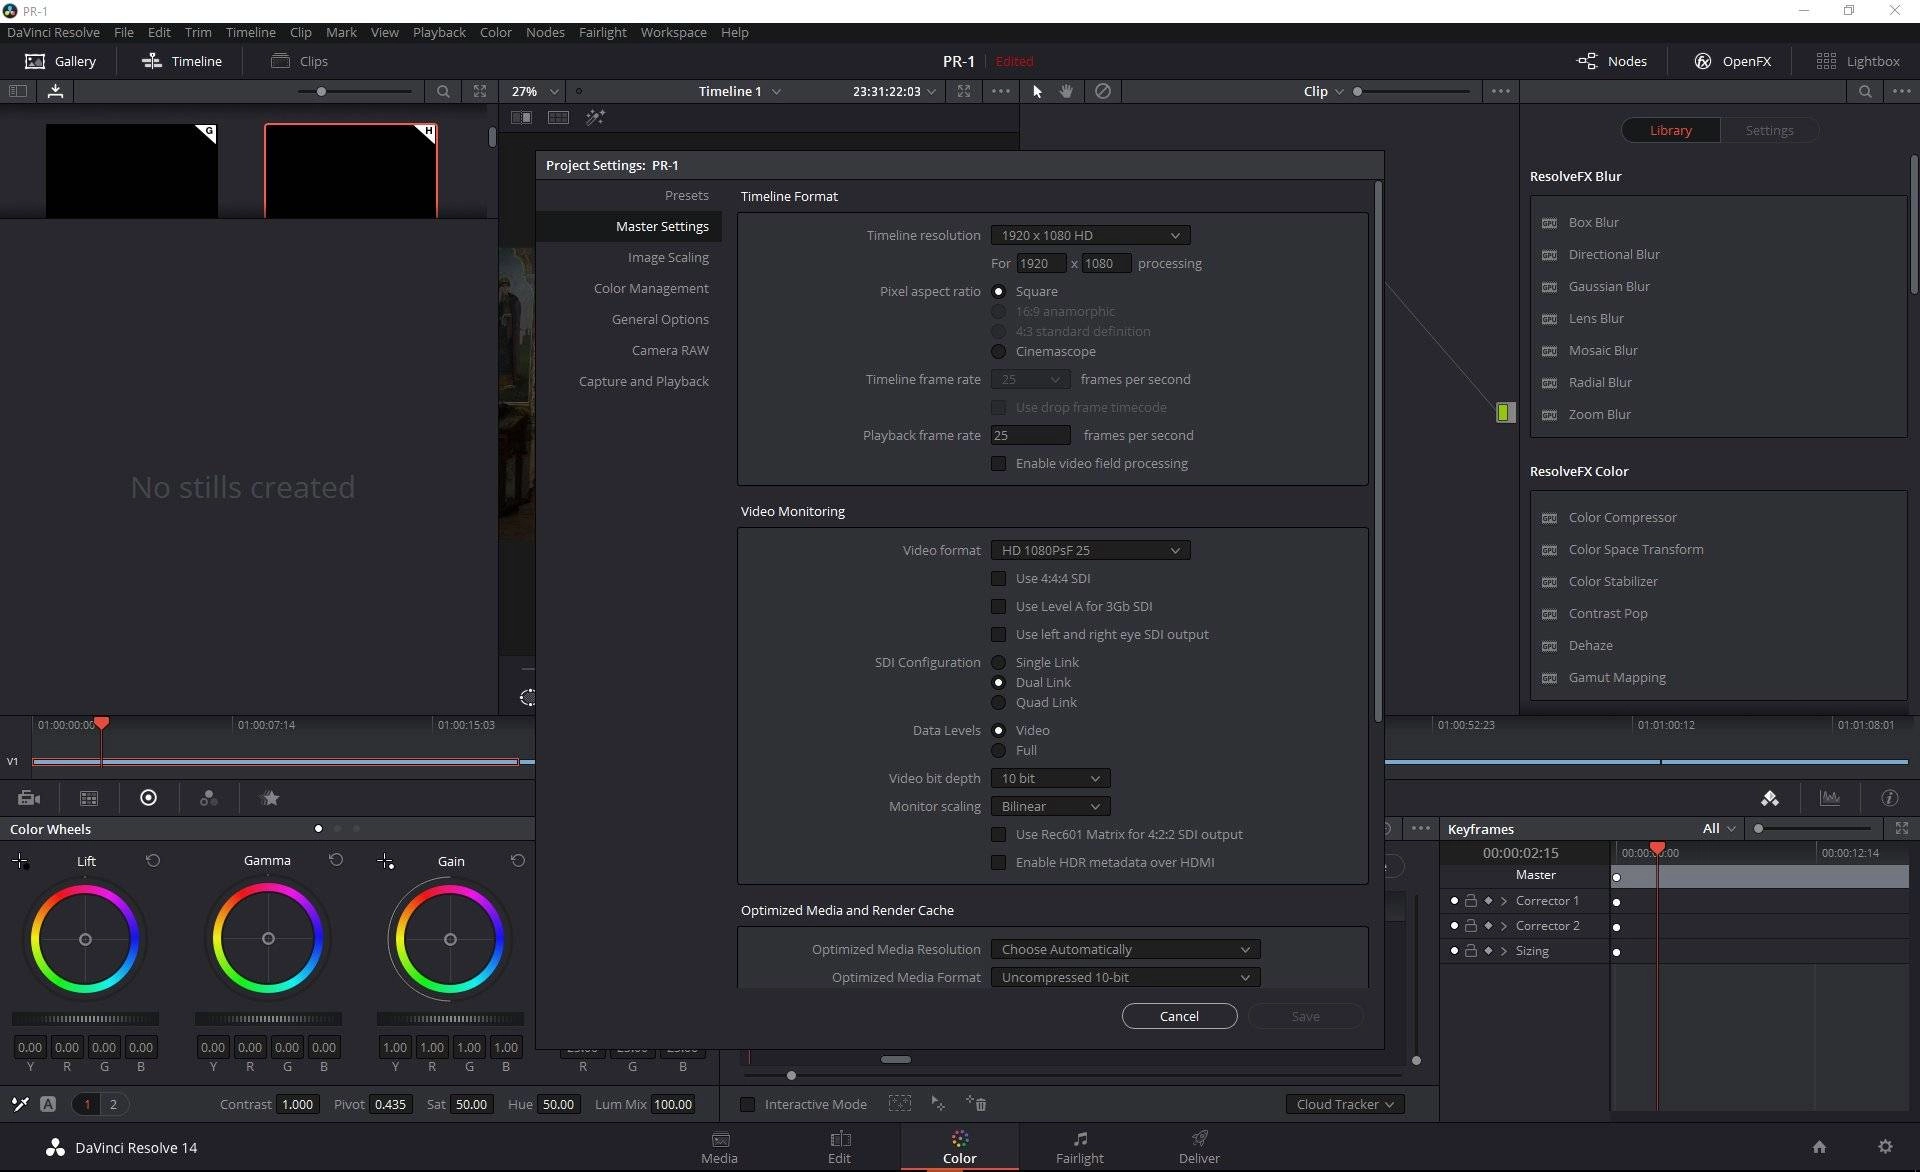Viewport: 1920px width, 1172px height.
Task: Open the Edit page
Action: click(x=839, y=1147)
